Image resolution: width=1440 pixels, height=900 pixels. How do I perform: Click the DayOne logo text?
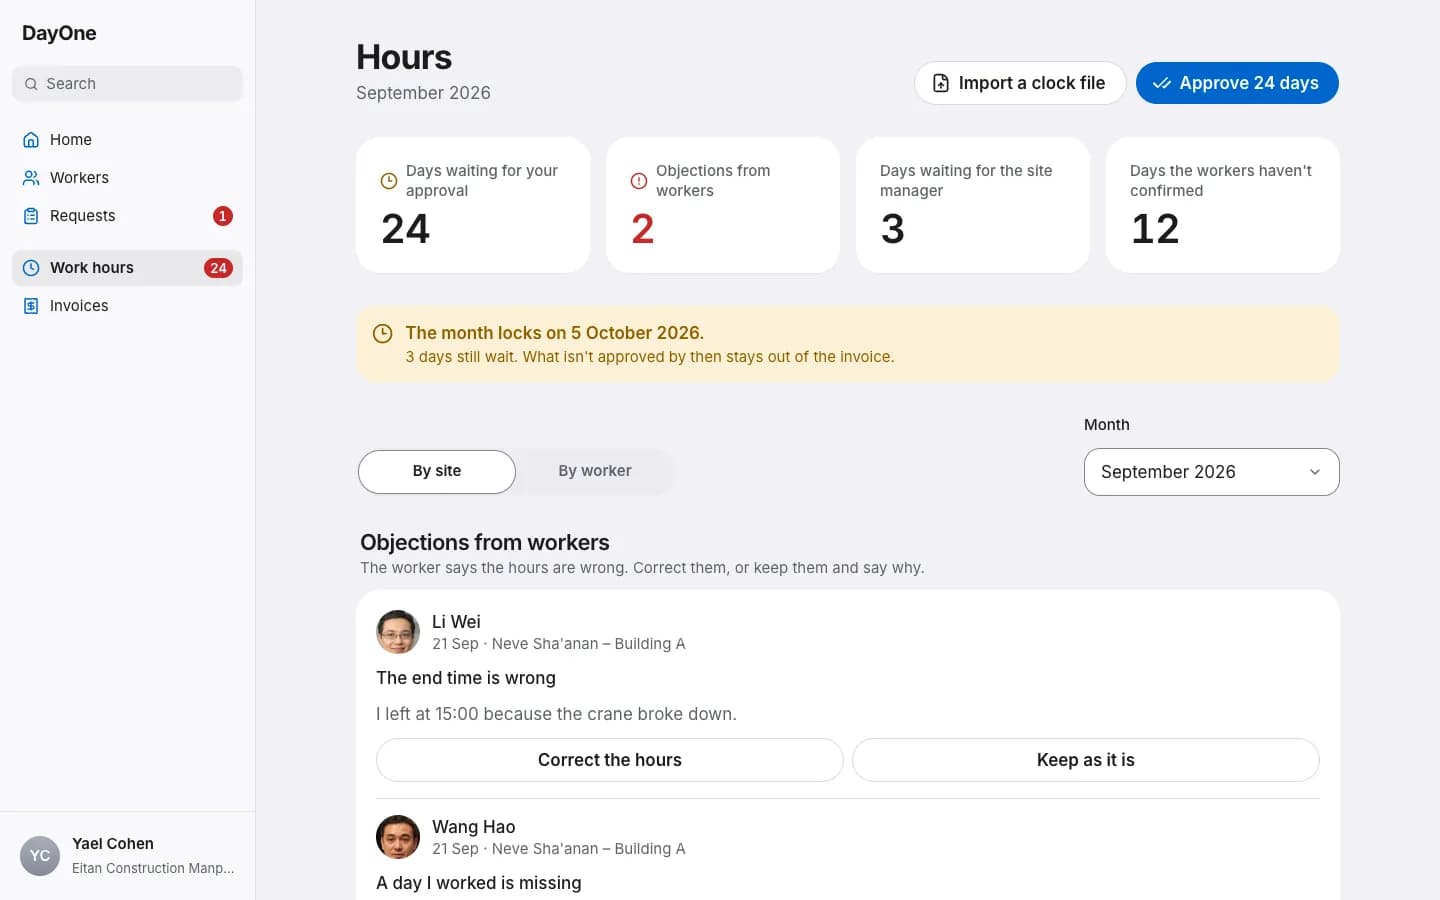pyautogui.click(x=59, y=33)
